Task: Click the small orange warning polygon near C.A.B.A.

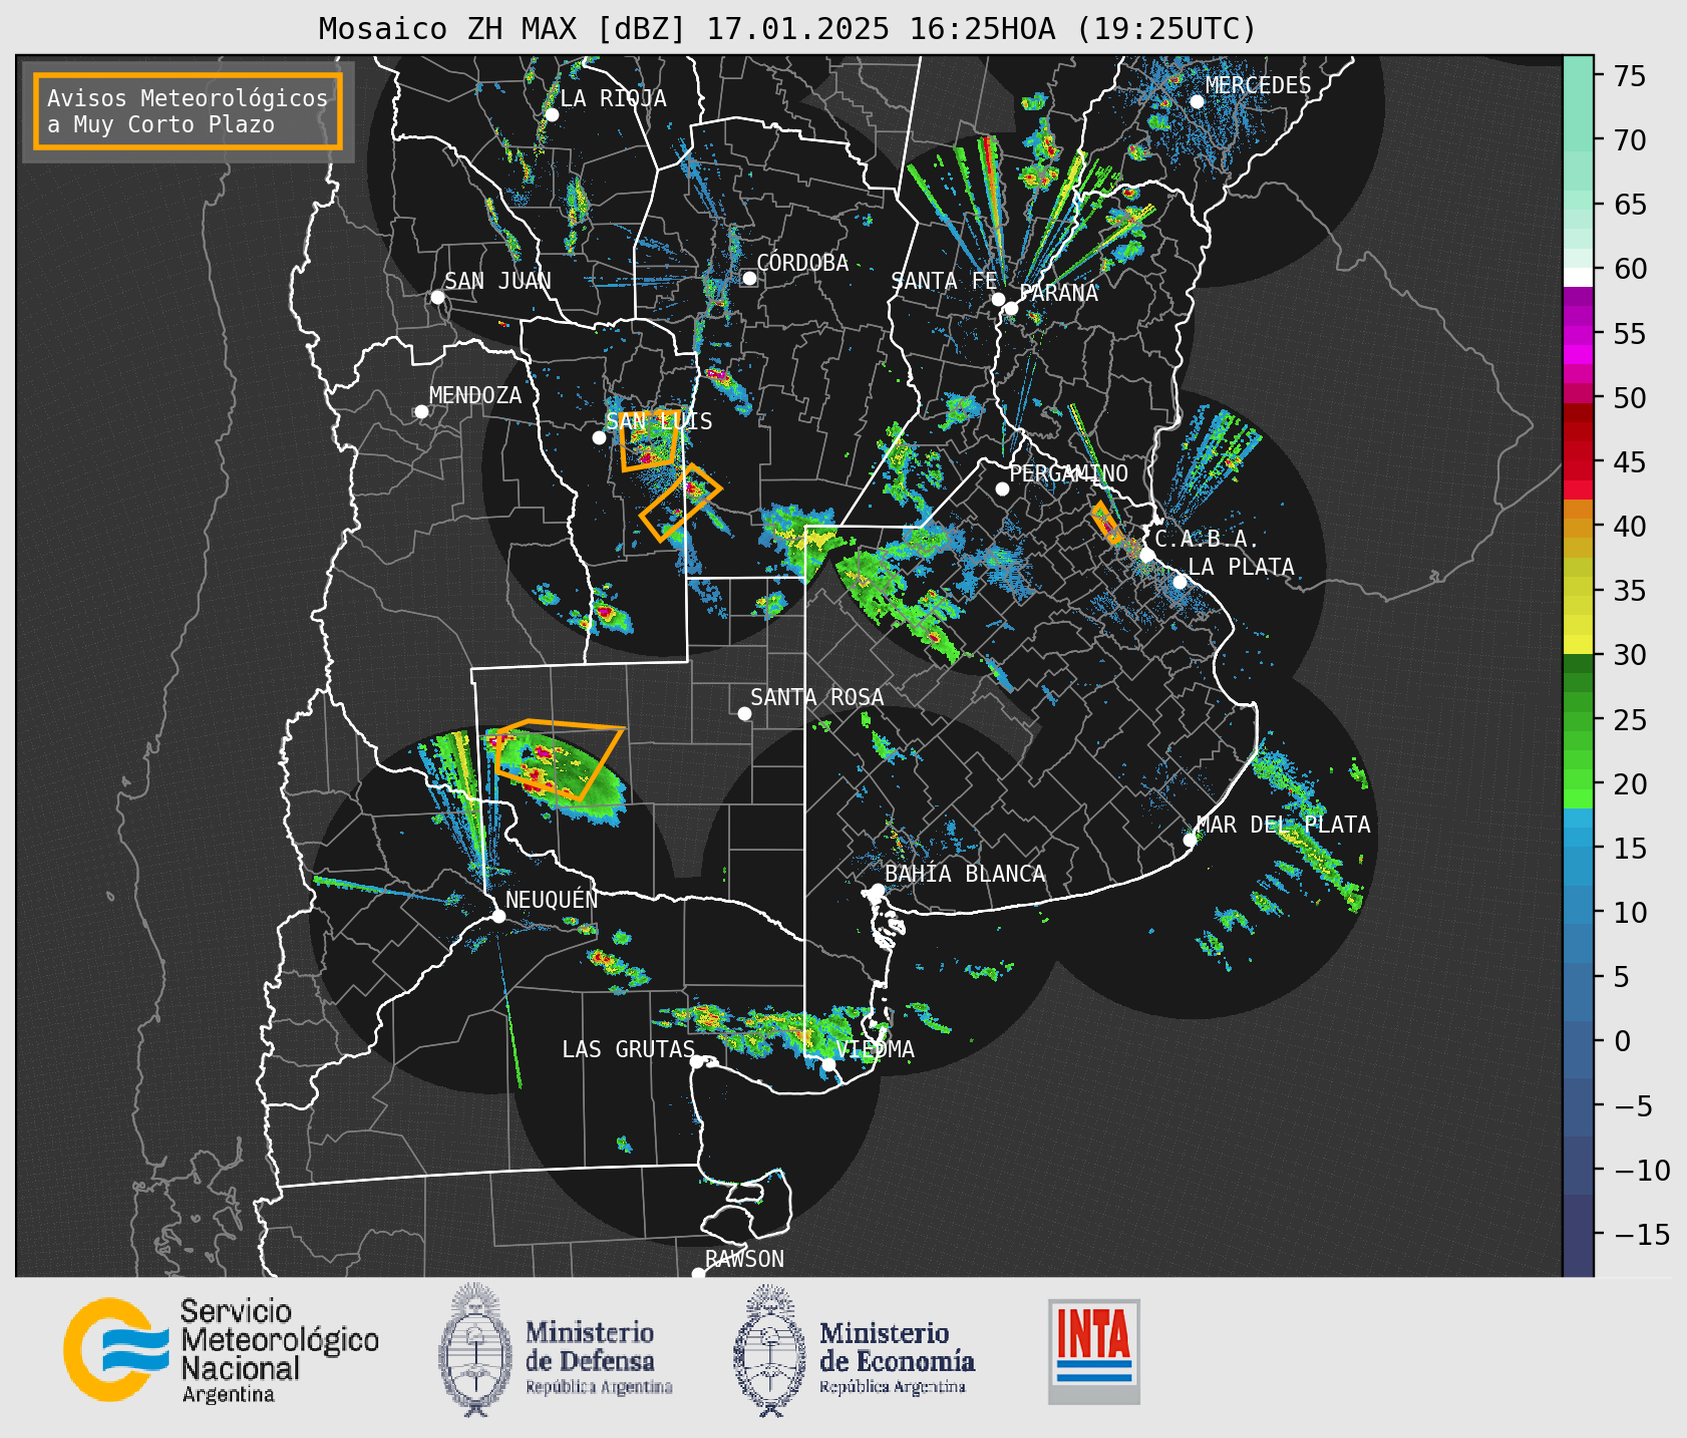Action: [x=1107, y=523]
